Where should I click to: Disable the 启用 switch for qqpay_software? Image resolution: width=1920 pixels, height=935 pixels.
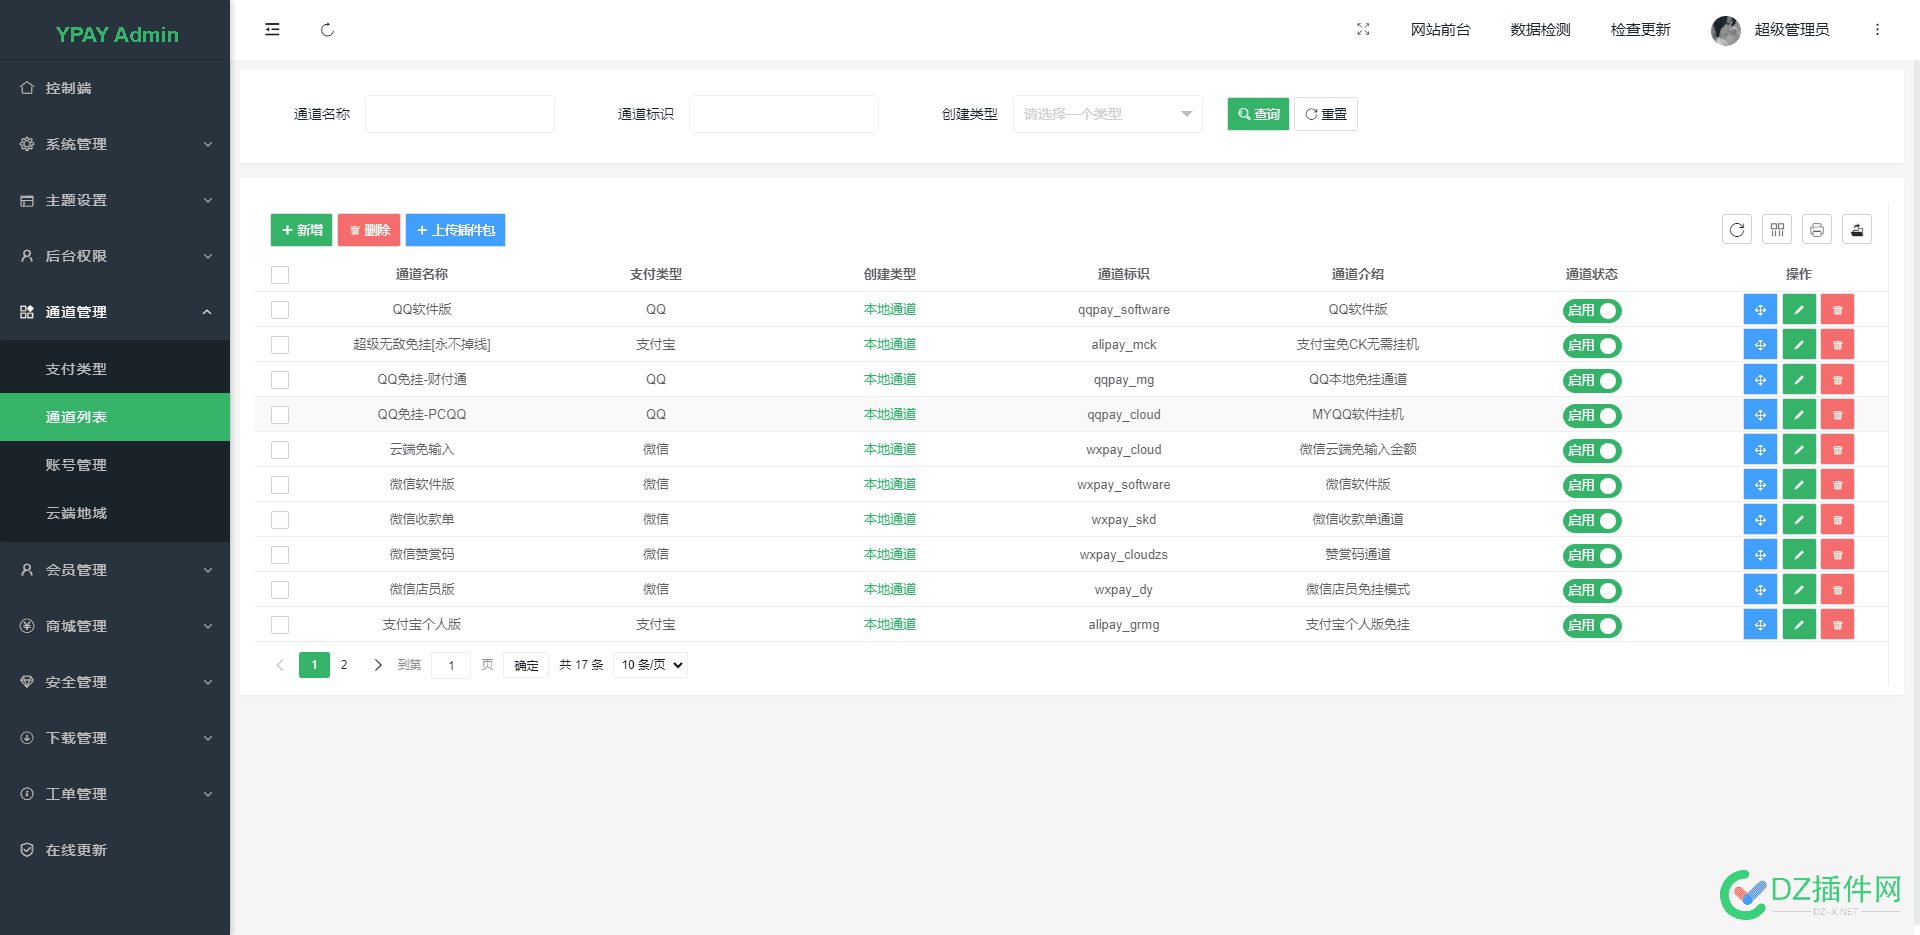tap(1592, 311)
